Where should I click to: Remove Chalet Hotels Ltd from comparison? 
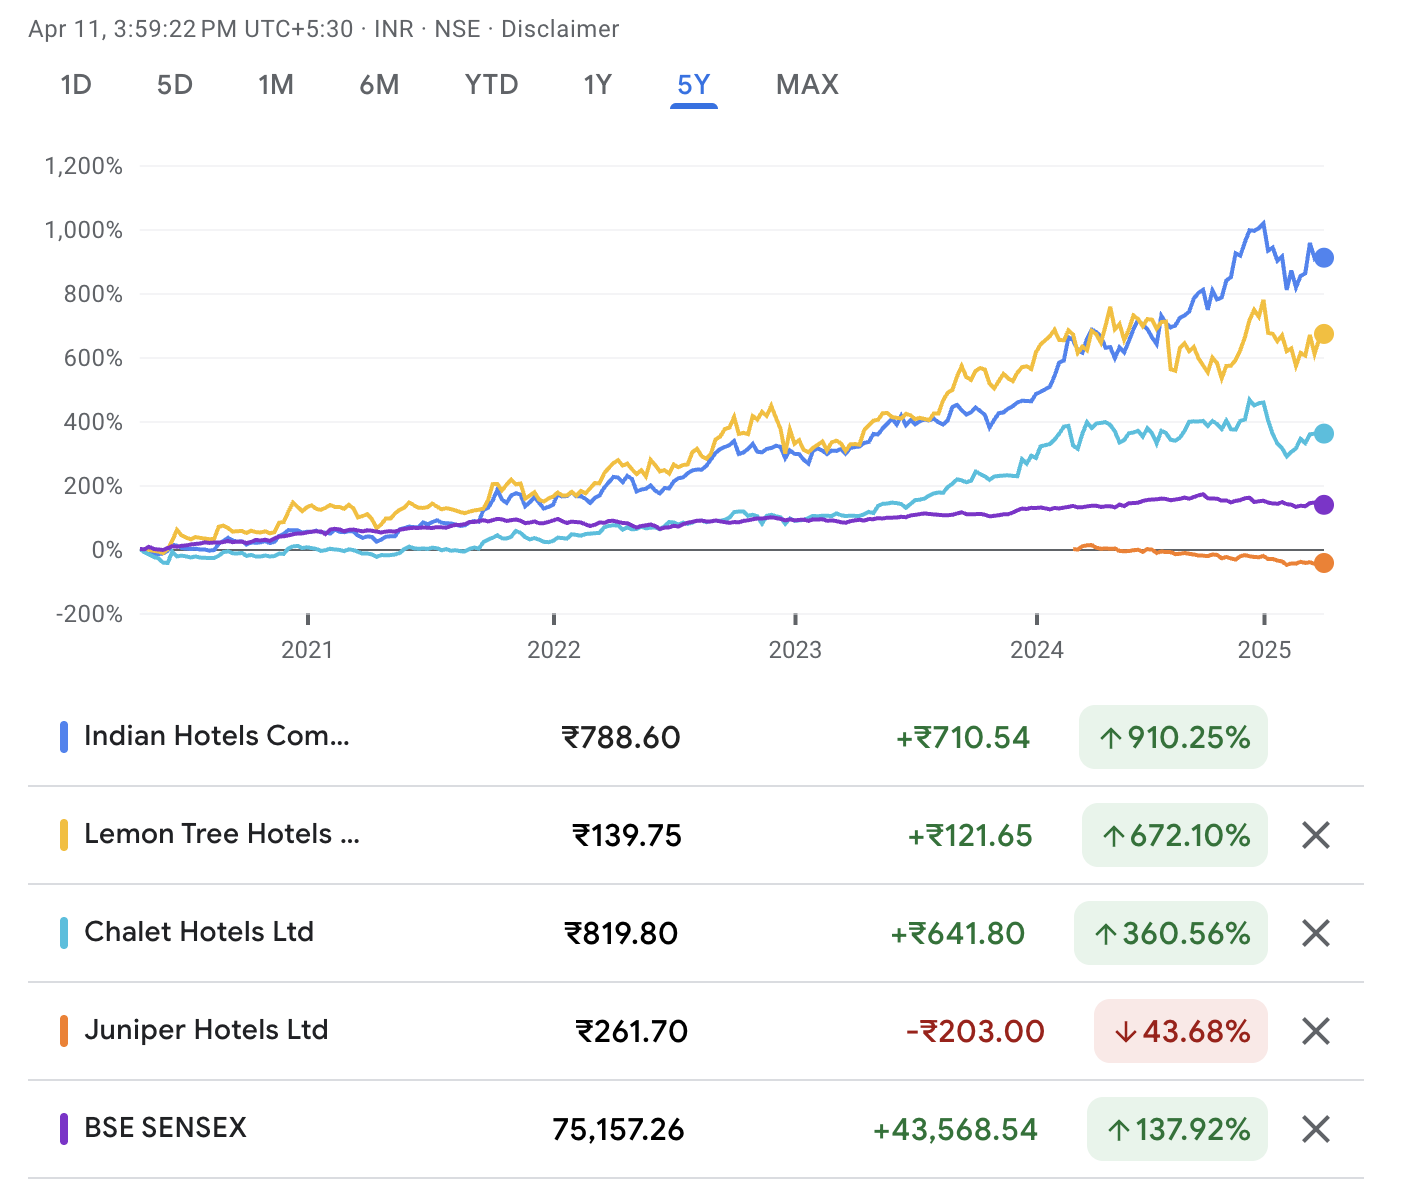tap(1315, 933)
